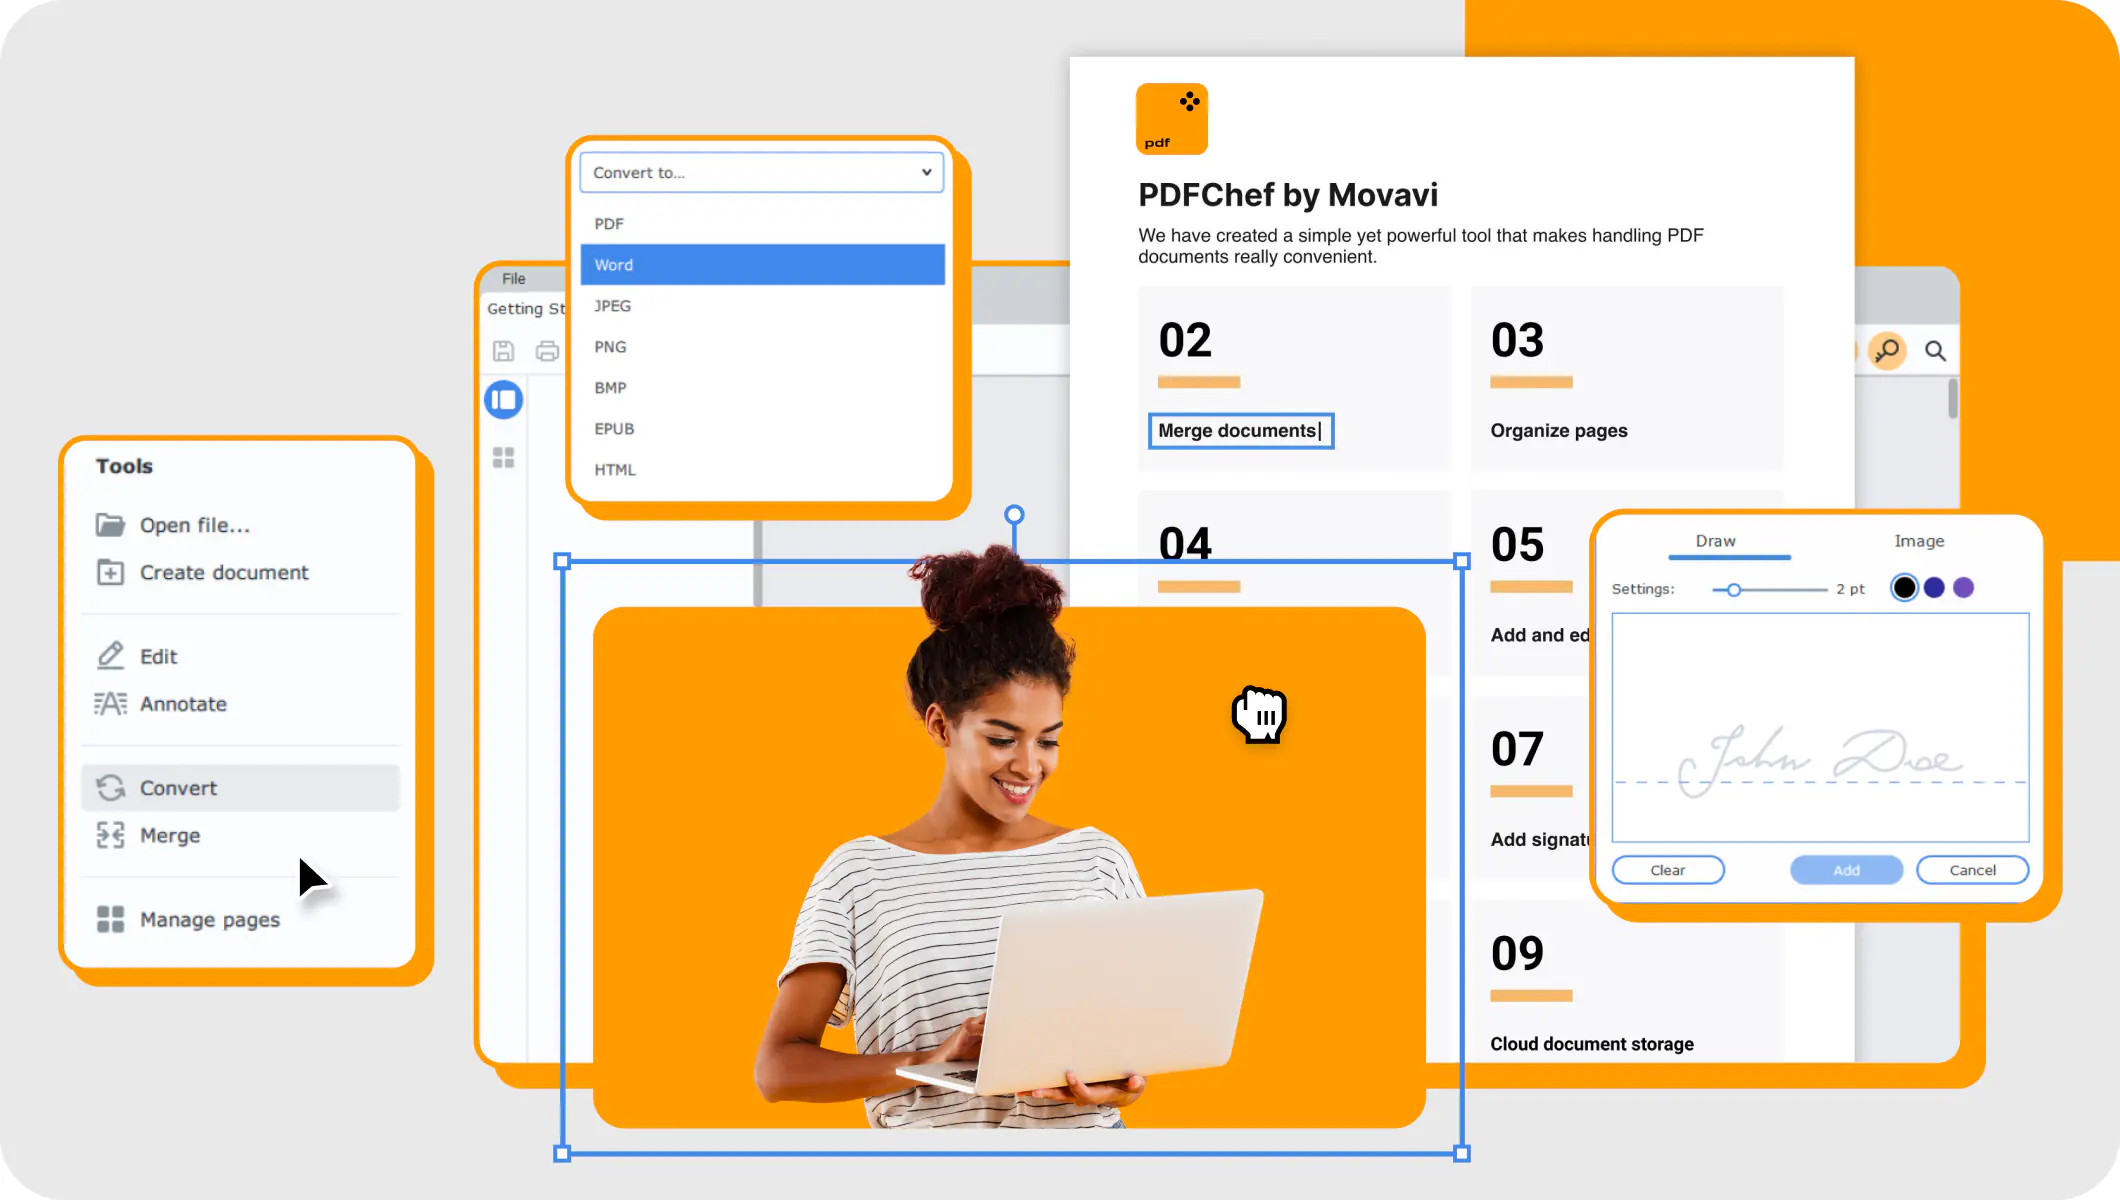Click the PDFChef by Movavi app icon
Screen dimensions: 2120x1200
(1172, 119)
